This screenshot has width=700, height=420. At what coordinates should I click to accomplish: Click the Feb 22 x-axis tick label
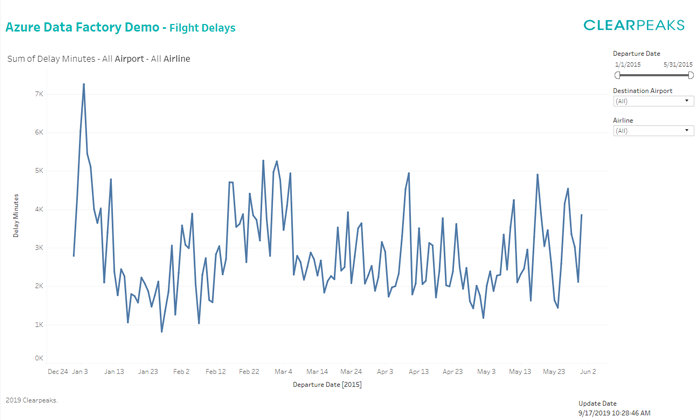pos(249,371)
